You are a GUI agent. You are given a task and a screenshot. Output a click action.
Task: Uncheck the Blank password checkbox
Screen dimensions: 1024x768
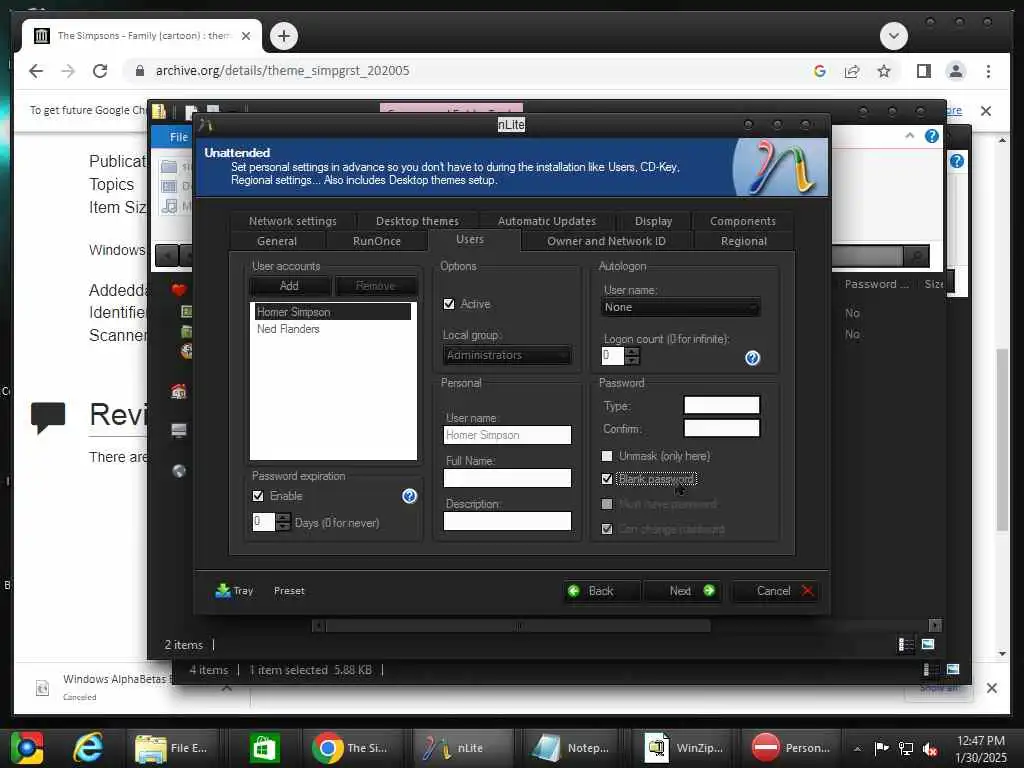pos(607,479)
